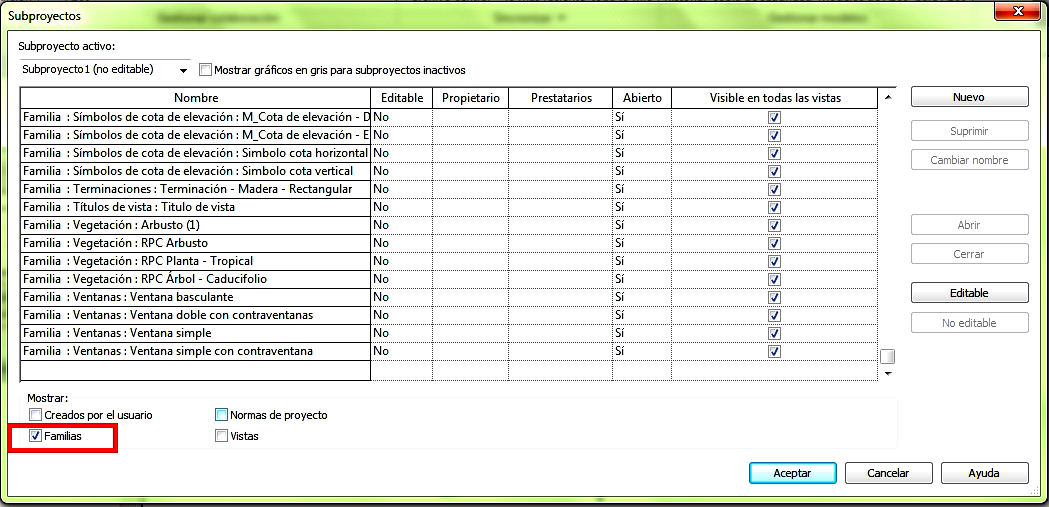Select the Vegetación : RPC Arbusto row
This screenshot has height=507, width=1049.
tap(195, 243)
